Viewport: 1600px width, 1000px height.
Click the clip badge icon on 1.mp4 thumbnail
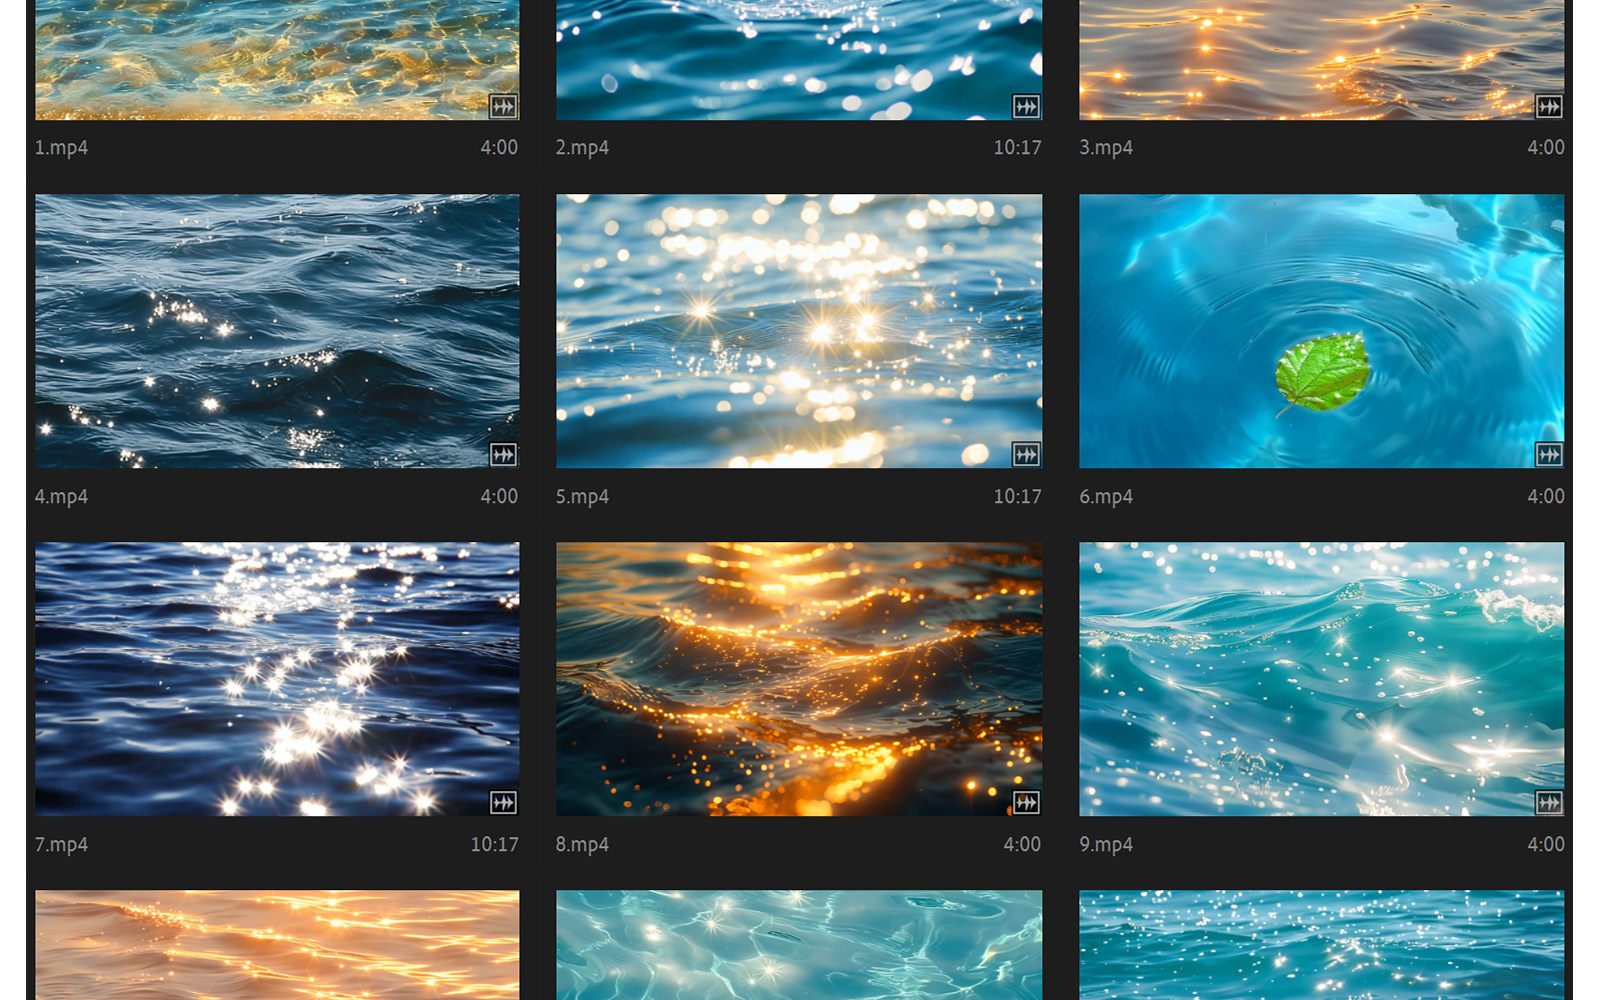tap(503, 106)
